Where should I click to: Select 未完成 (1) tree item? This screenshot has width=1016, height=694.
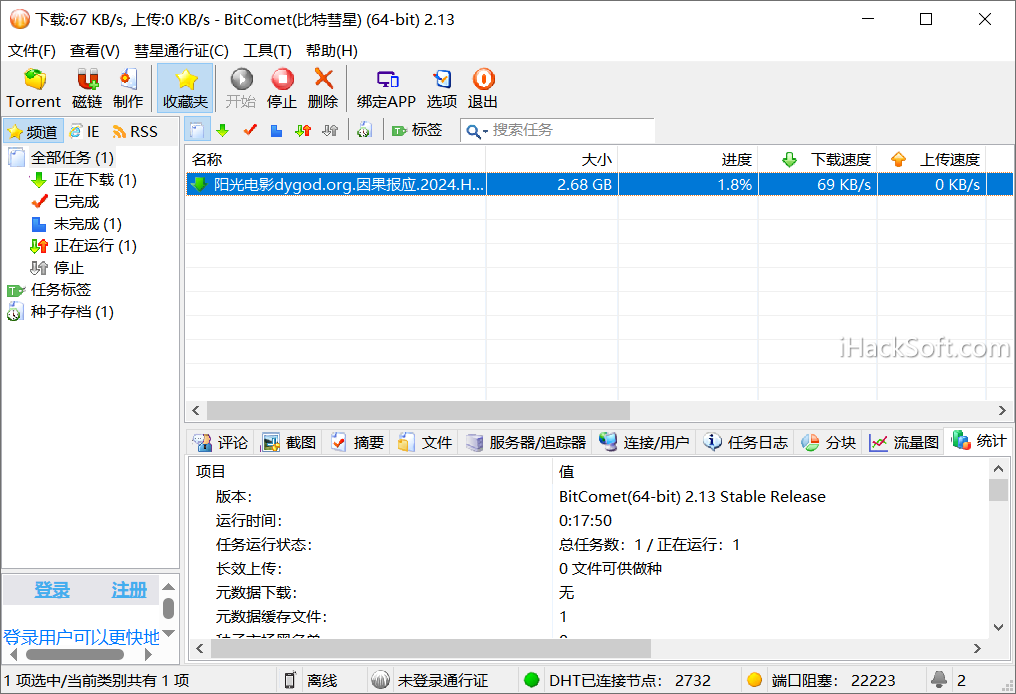click(x=87, y=224)
